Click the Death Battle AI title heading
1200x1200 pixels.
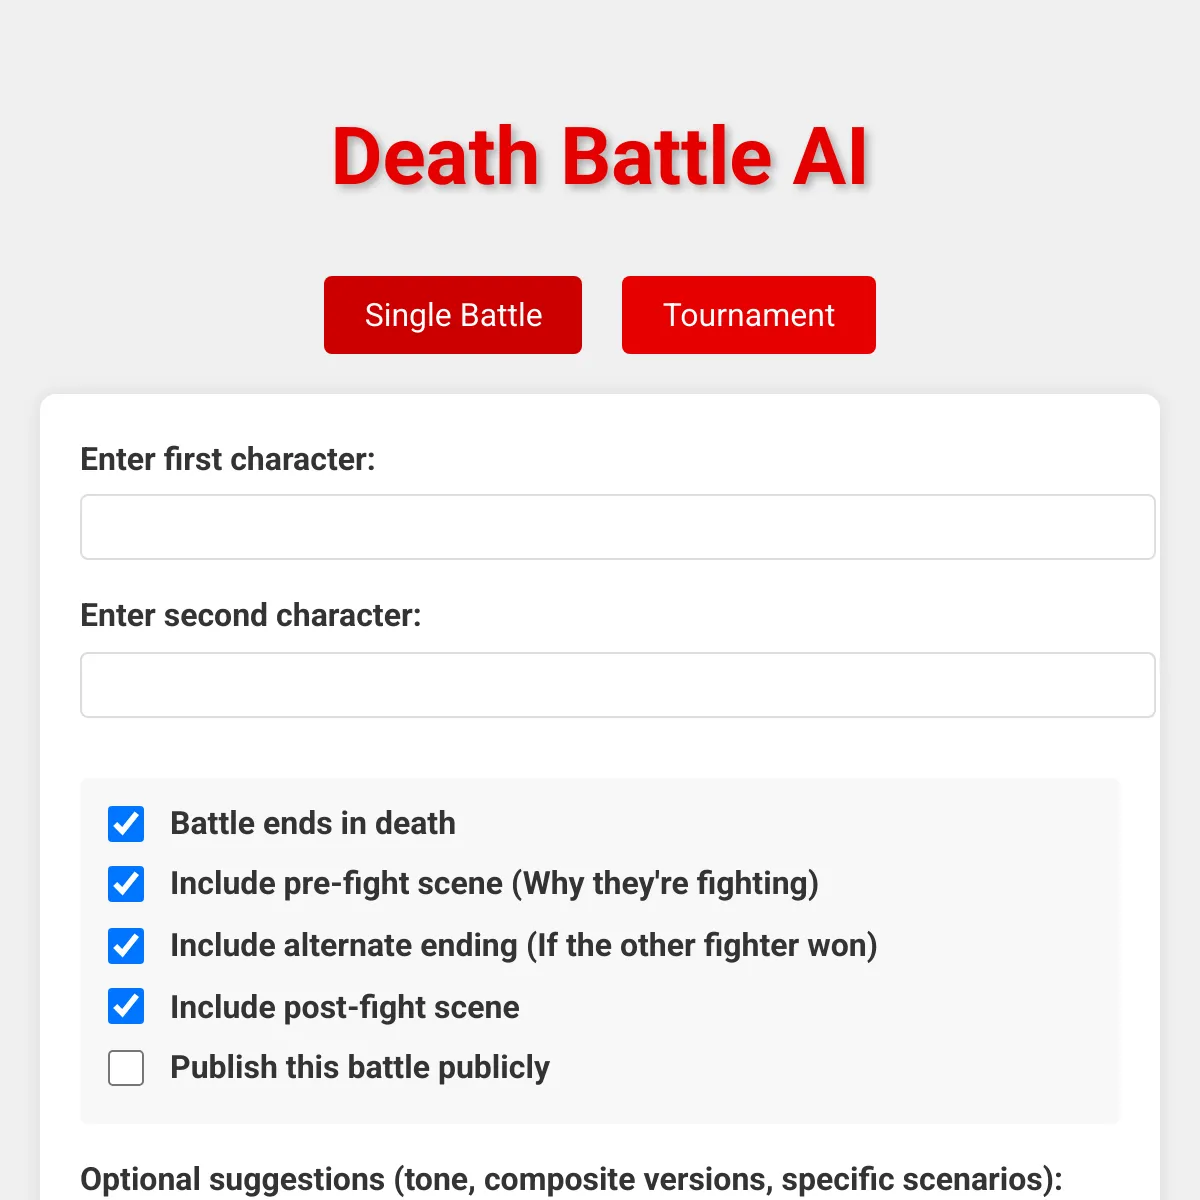pos(600,157)
